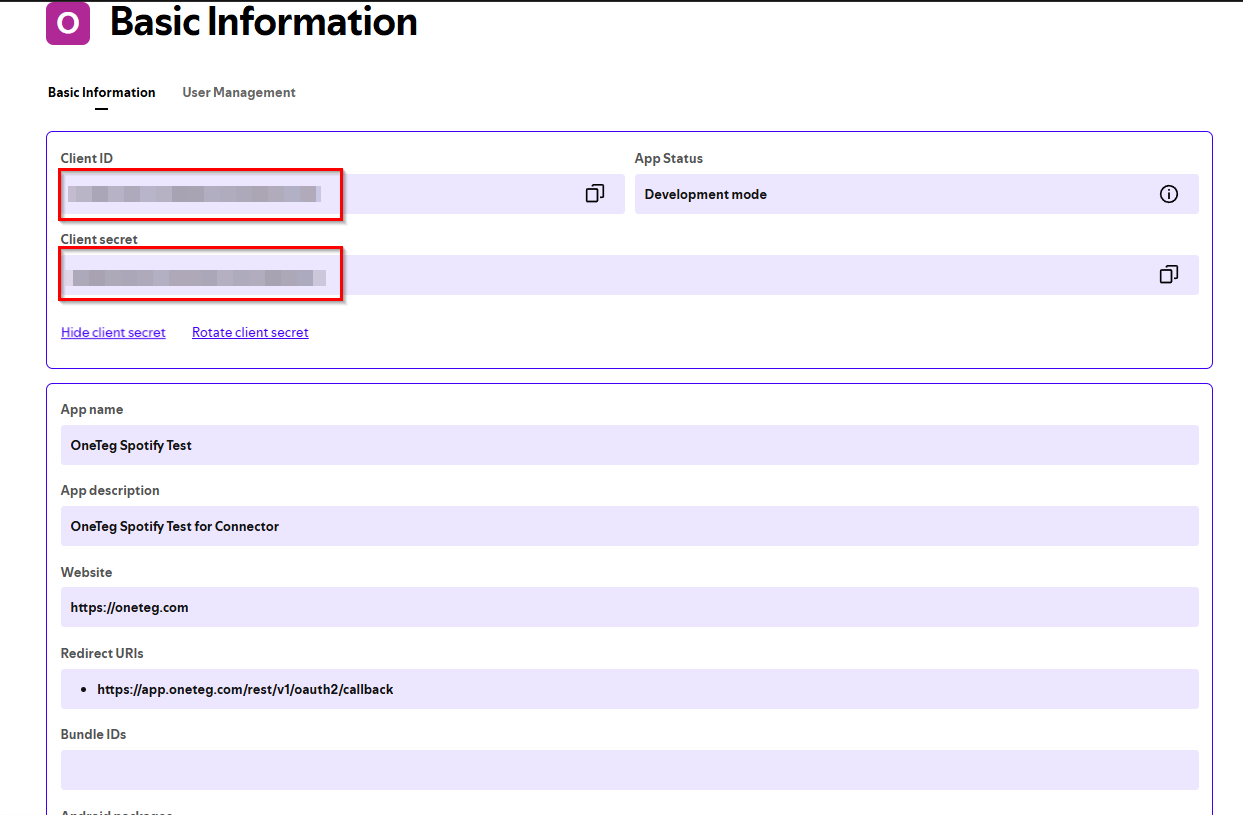Click the empty Bundle IDs field

coord(629,770)
